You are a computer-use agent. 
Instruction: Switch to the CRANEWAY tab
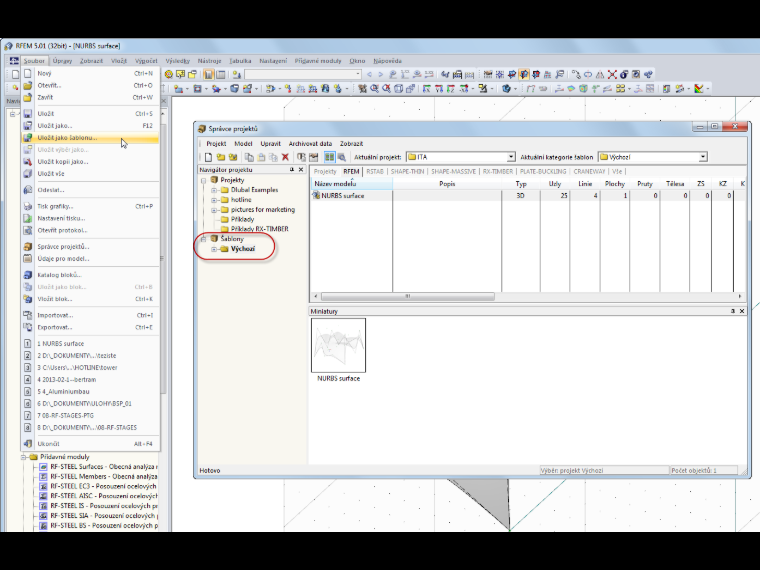click(x=589, y=171)
